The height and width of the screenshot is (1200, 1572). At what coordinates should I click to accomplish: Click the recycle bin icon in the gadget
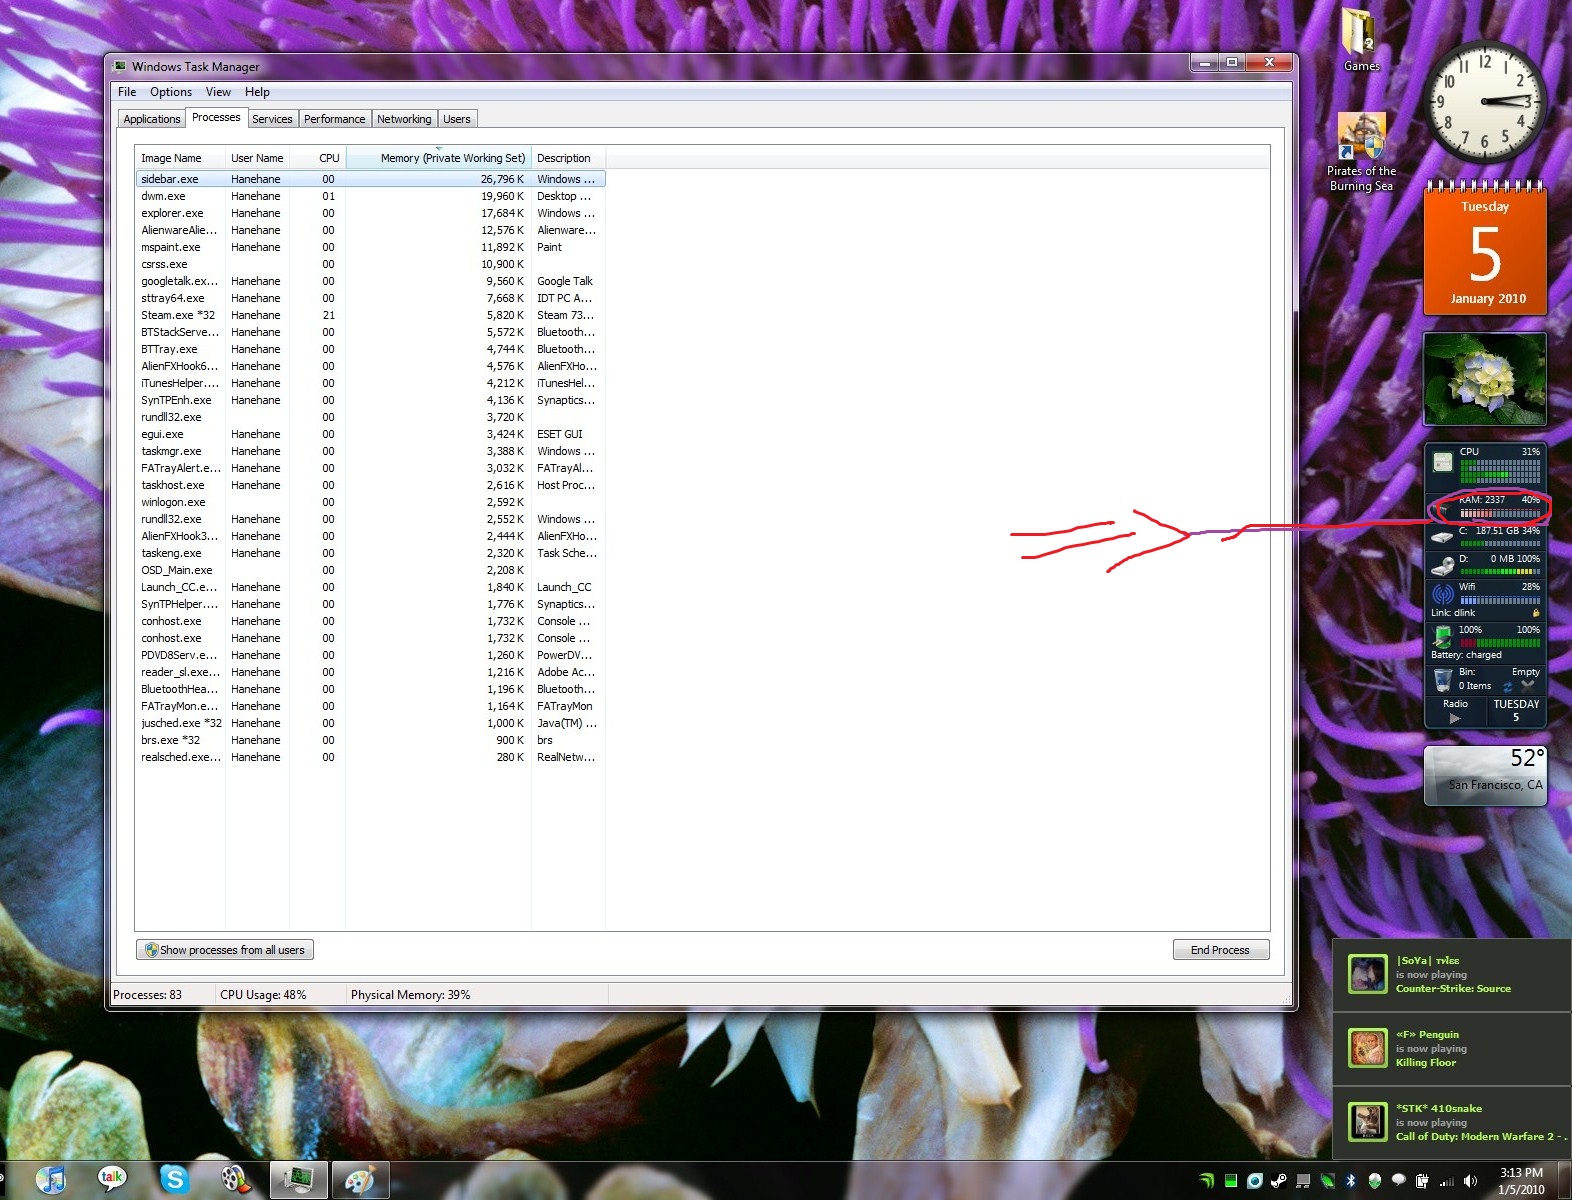1442,680
